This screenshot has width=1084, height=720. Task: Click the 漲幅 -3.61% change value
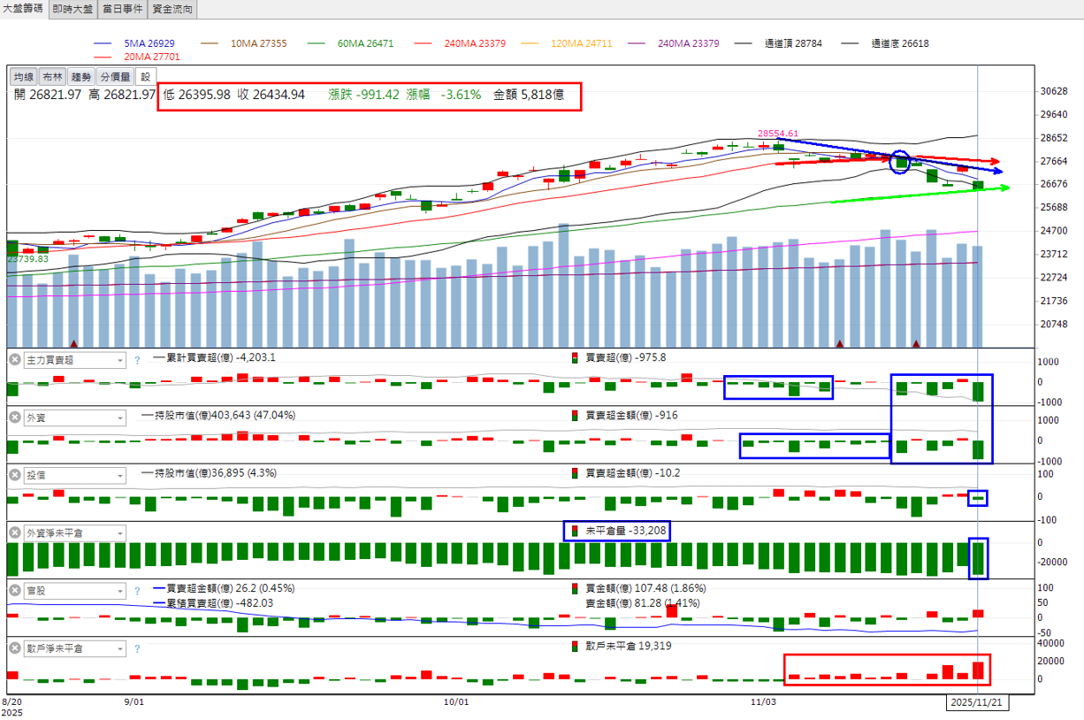444,94
